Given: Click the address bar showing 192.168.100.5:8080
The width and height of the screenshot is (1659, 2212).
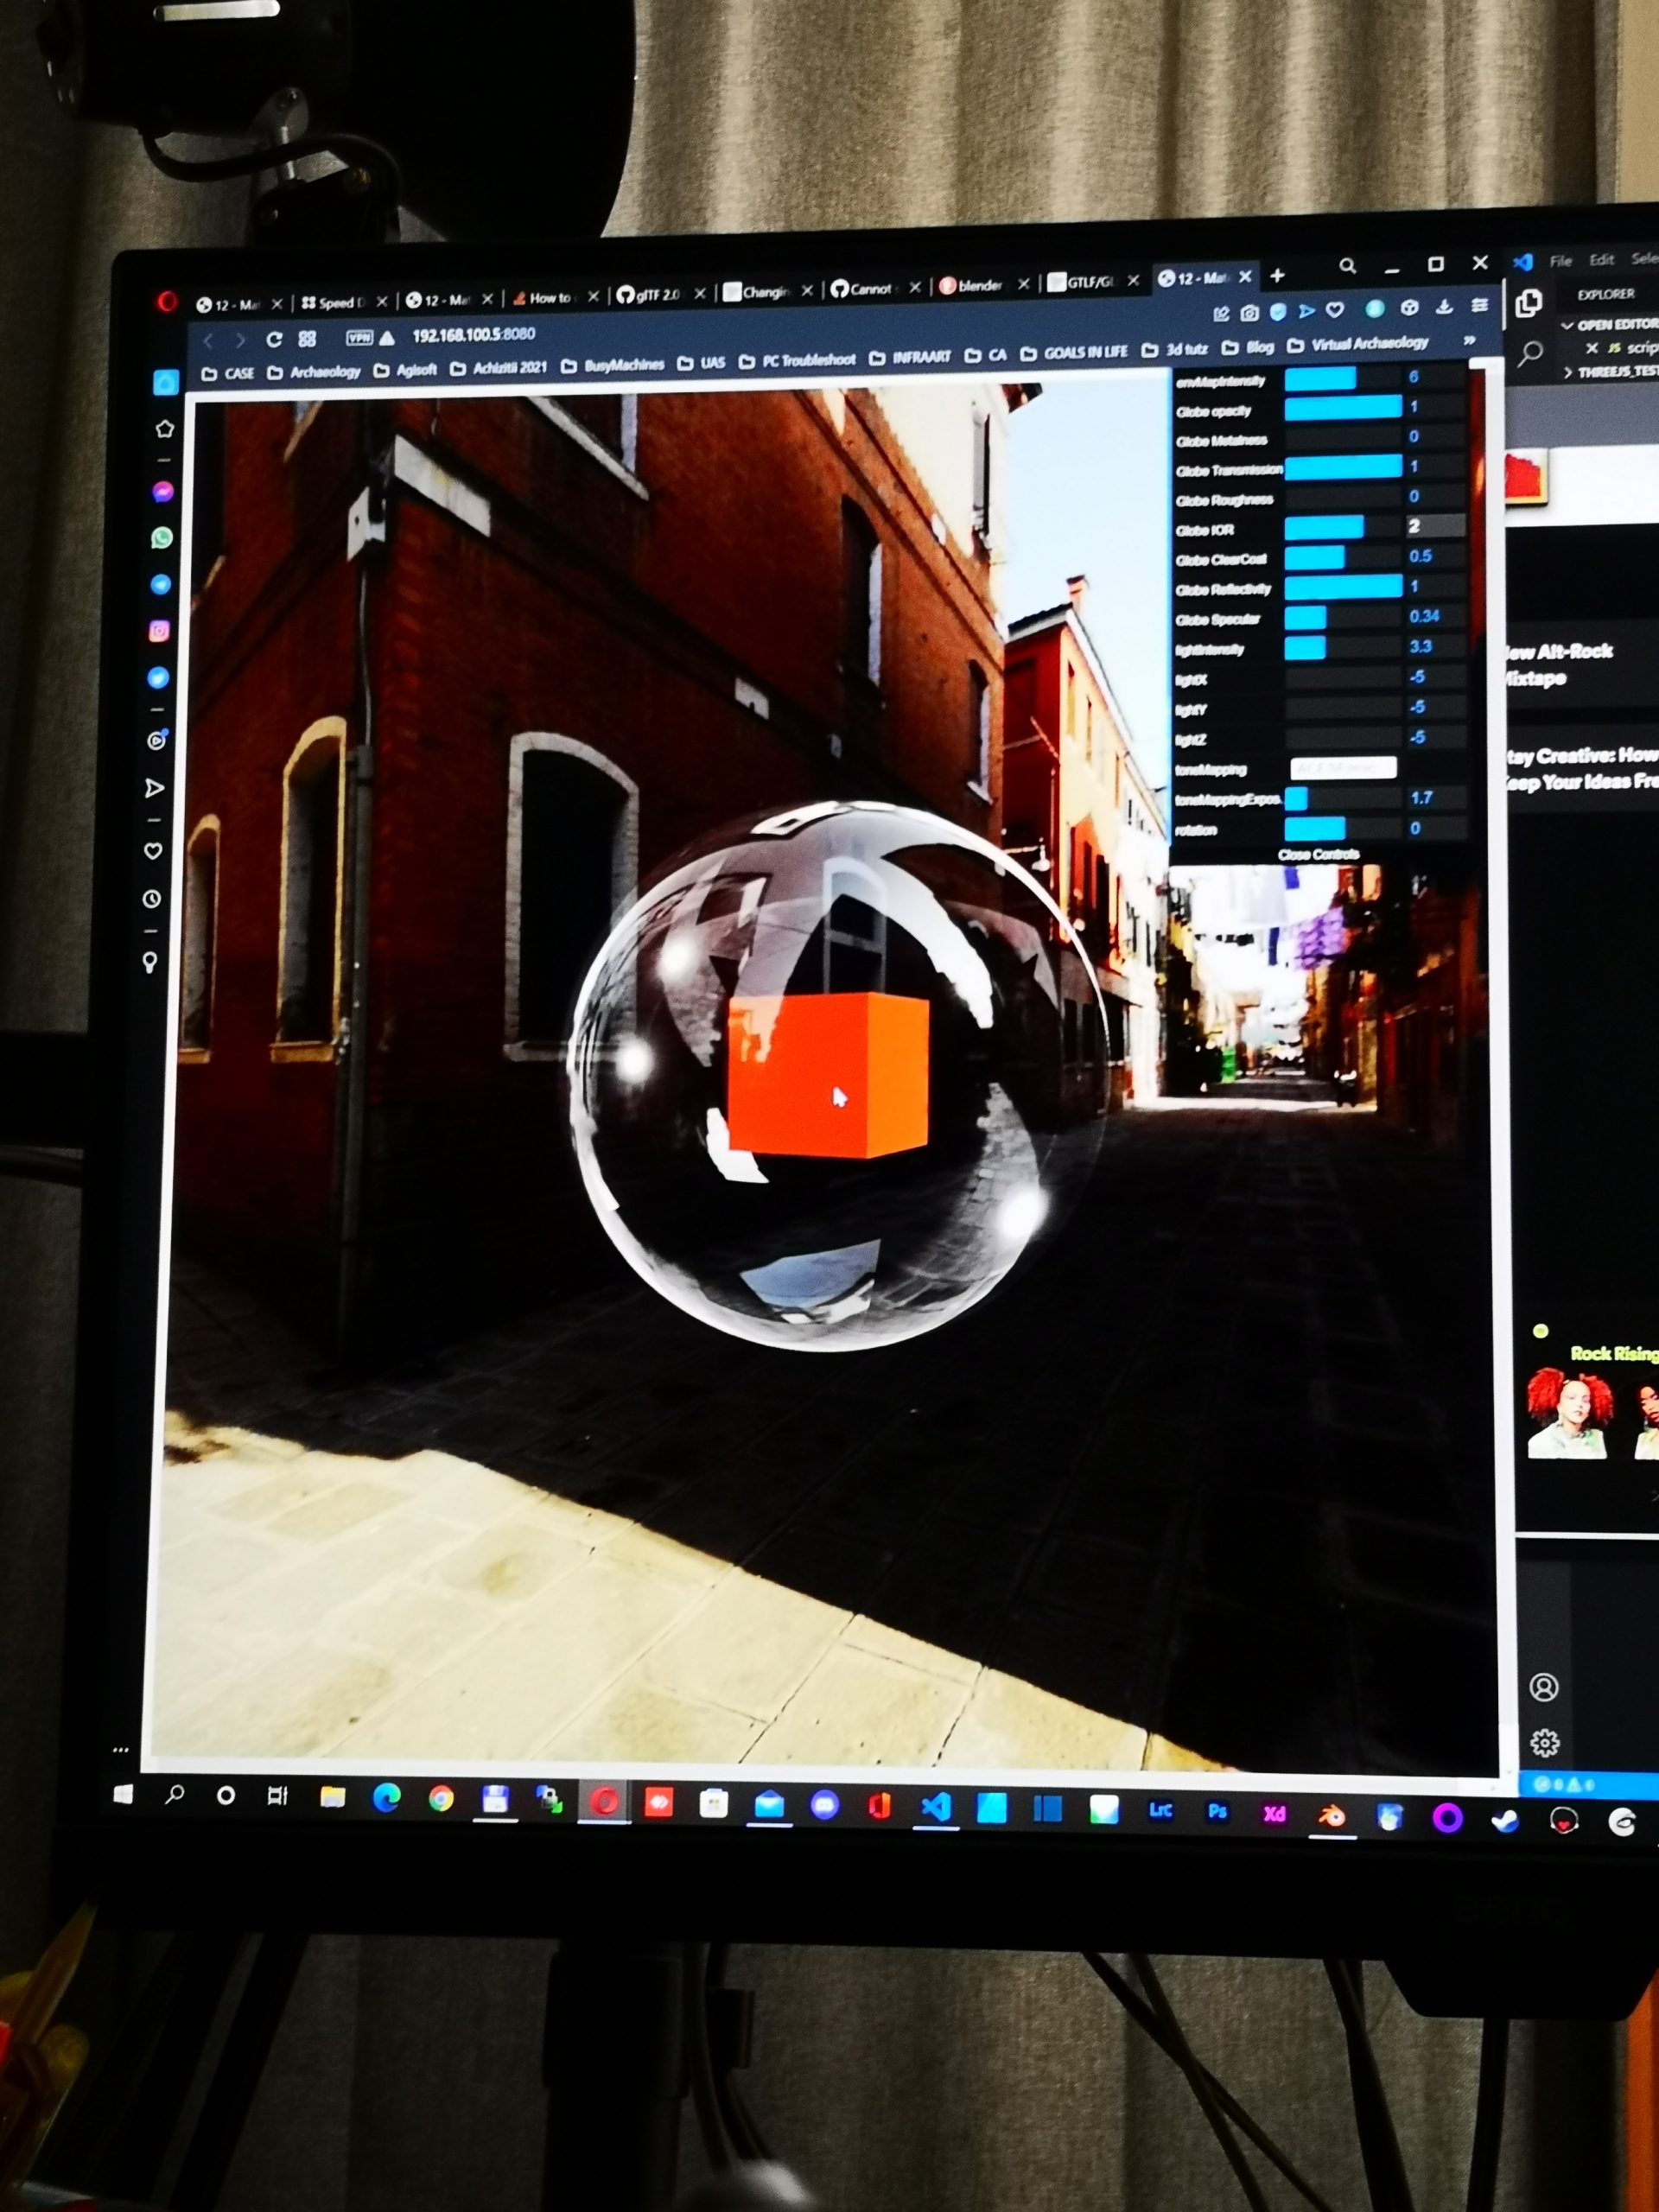Looking at the screenshot, I should pos(474,335).
